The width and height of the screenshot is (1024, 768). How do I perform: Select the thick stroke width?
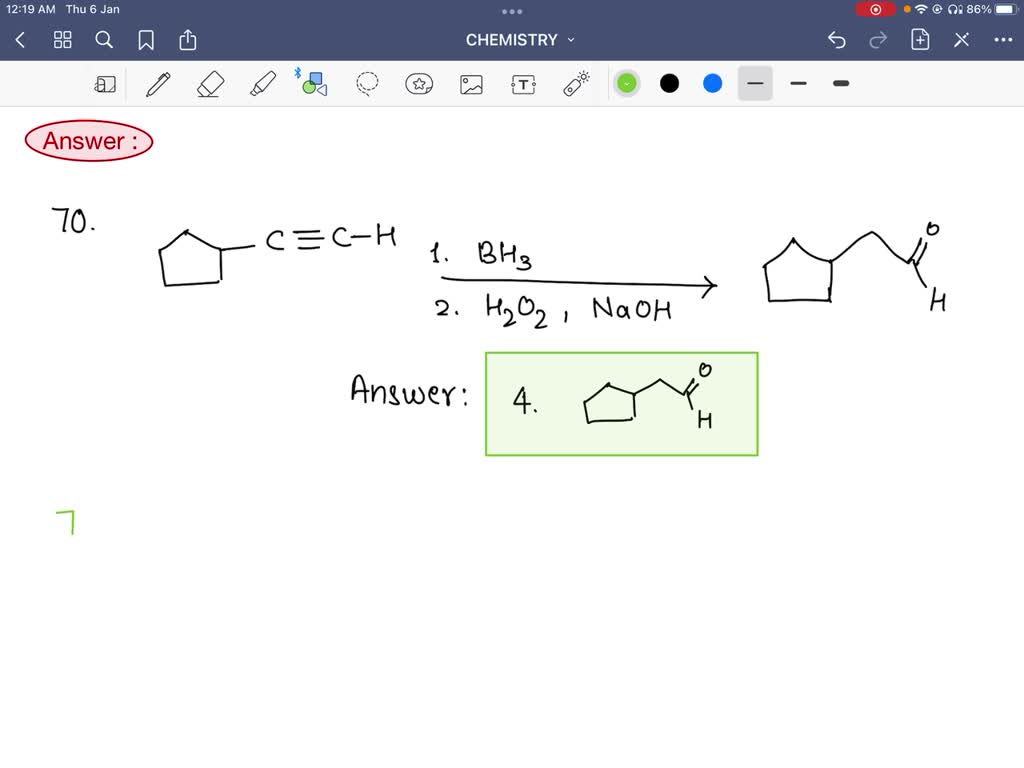click(840, 84)
